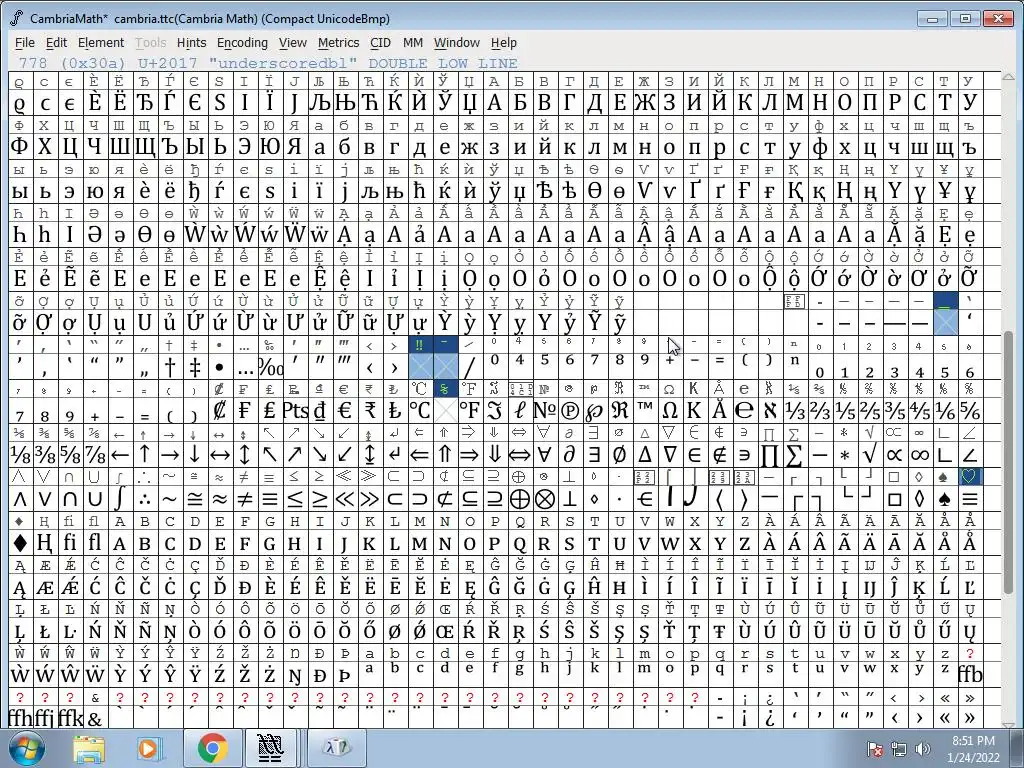
Task: Select the trademark ™ glyph cell
Action: [645, 411]
